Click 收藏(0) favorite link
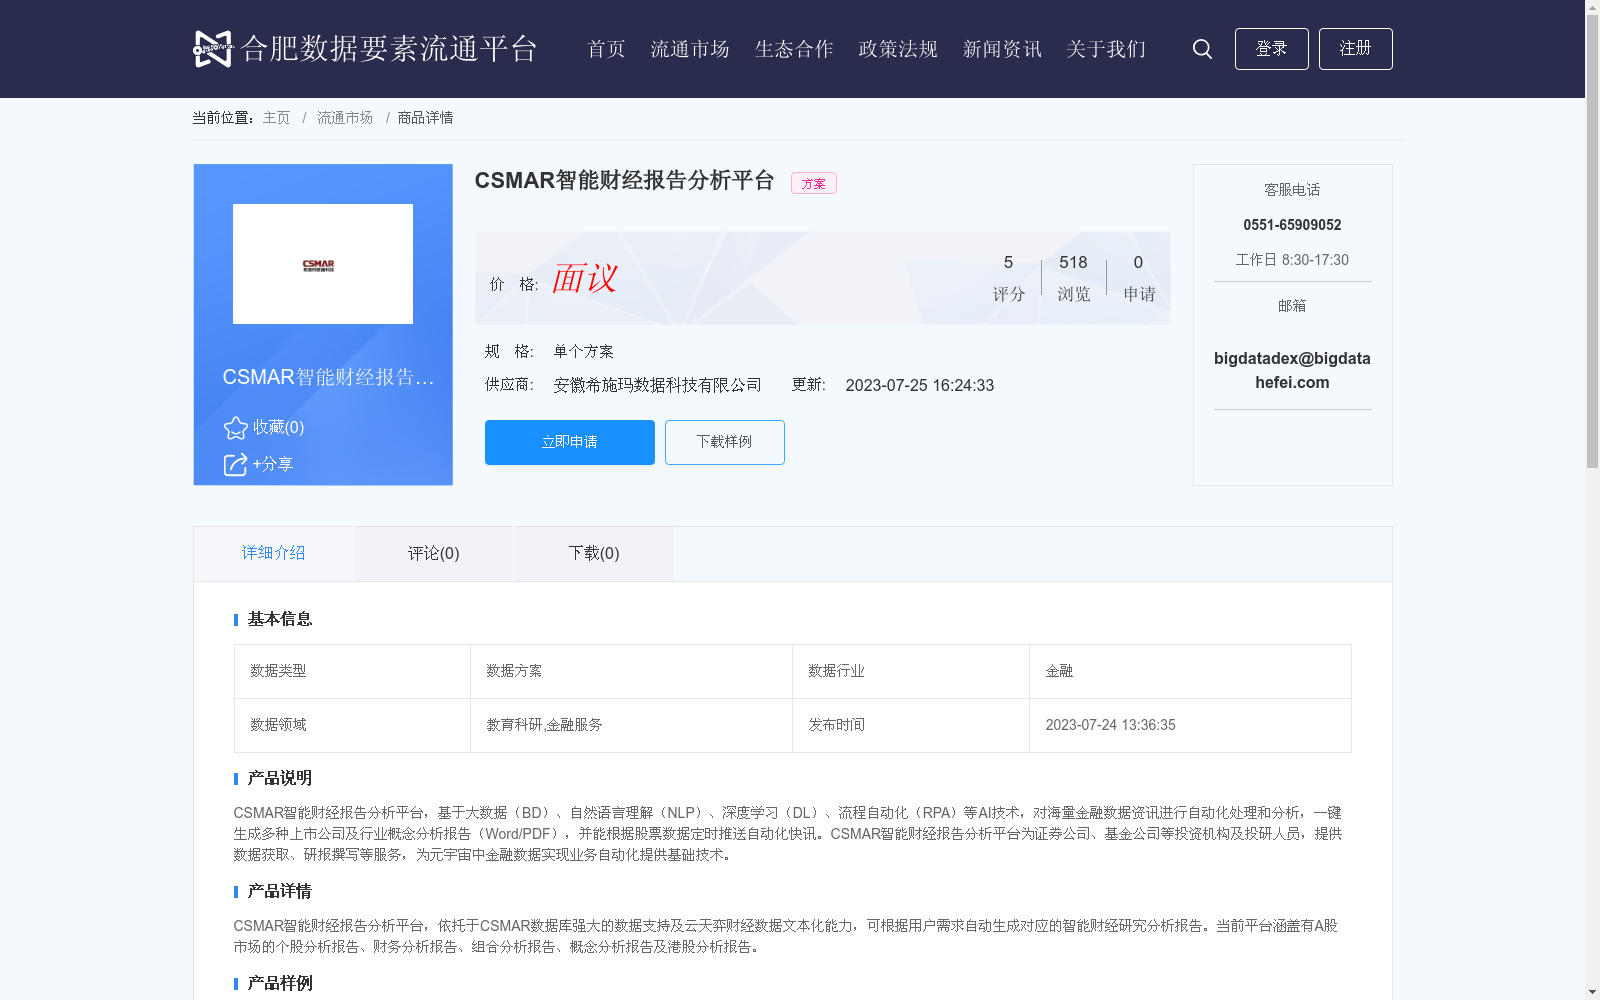The height and width of the screenshot is (1000, 1600). coord(278,427)
